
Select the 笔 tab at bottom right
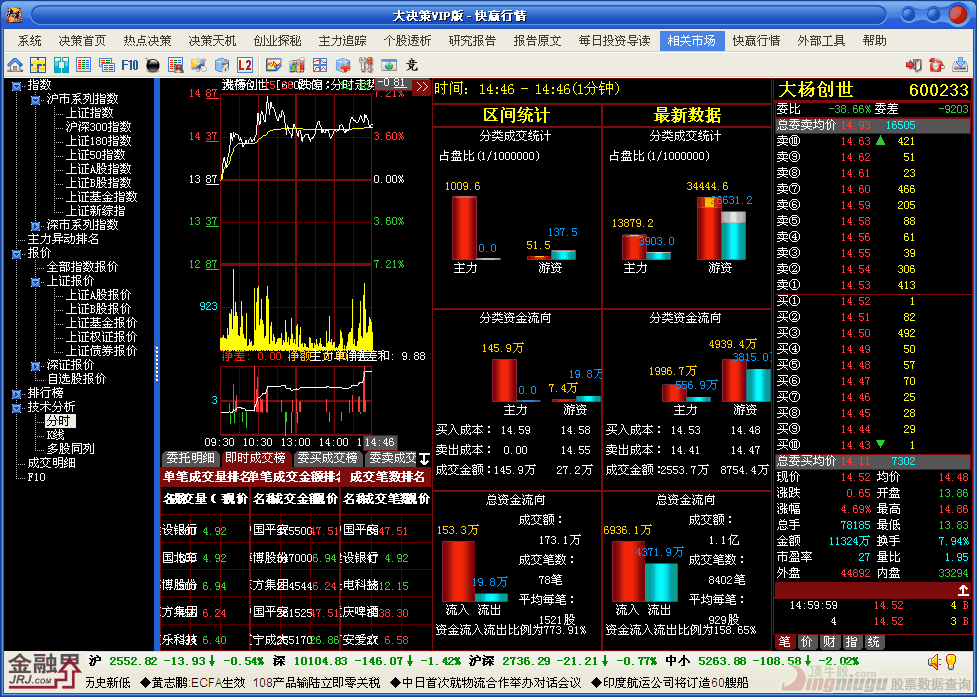coord(784,642)
